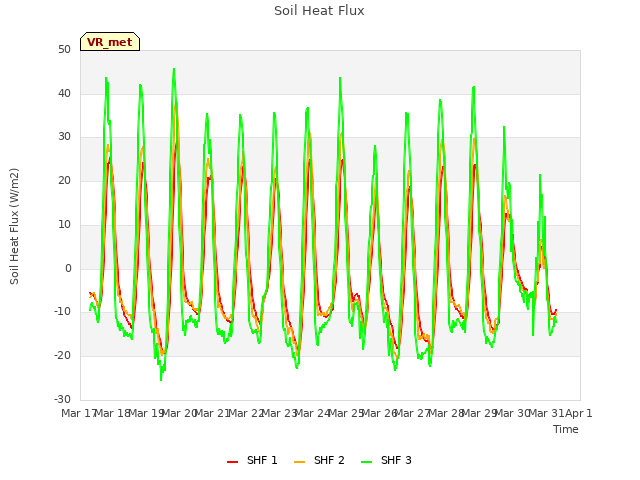Screen dimensions: 640x480
Task: Click the SHF 3 legend entry
Action: coord(386,460)
